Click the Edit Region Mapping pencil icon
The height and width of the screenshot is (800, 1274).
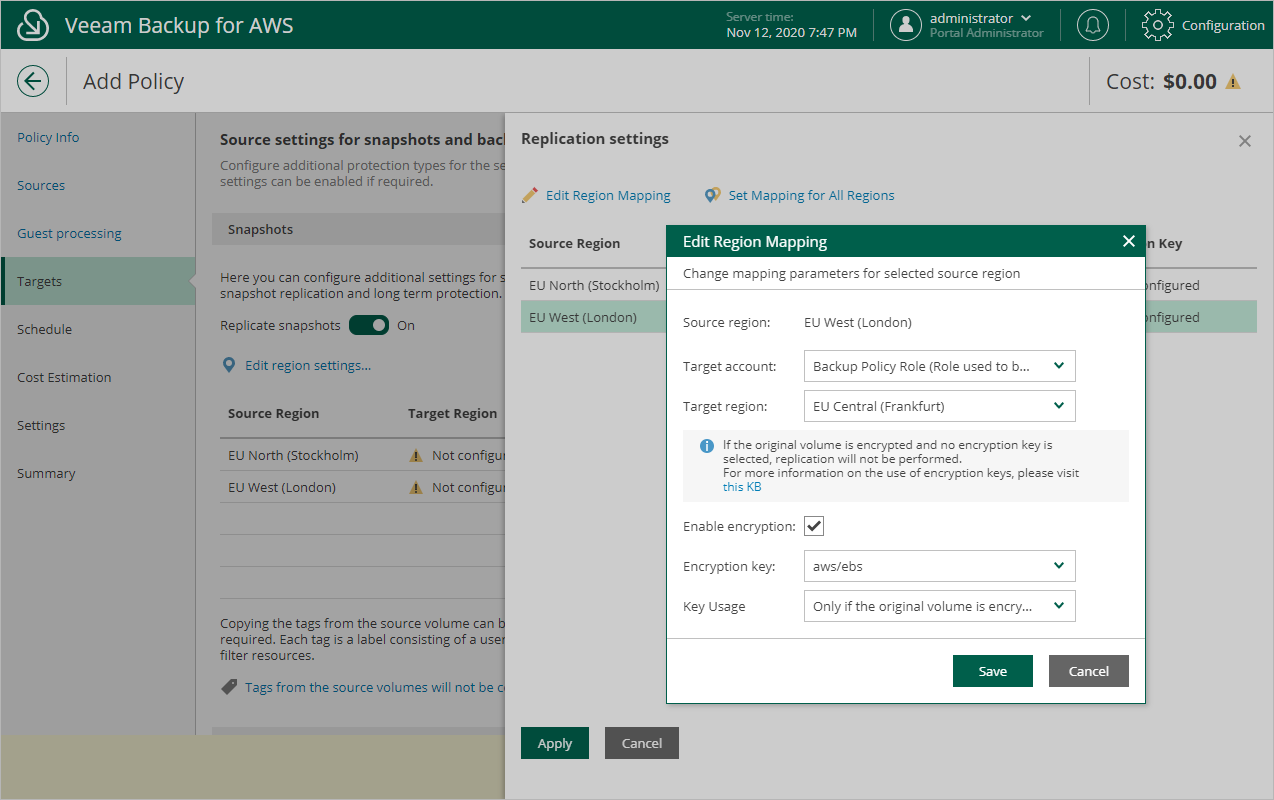530,195
